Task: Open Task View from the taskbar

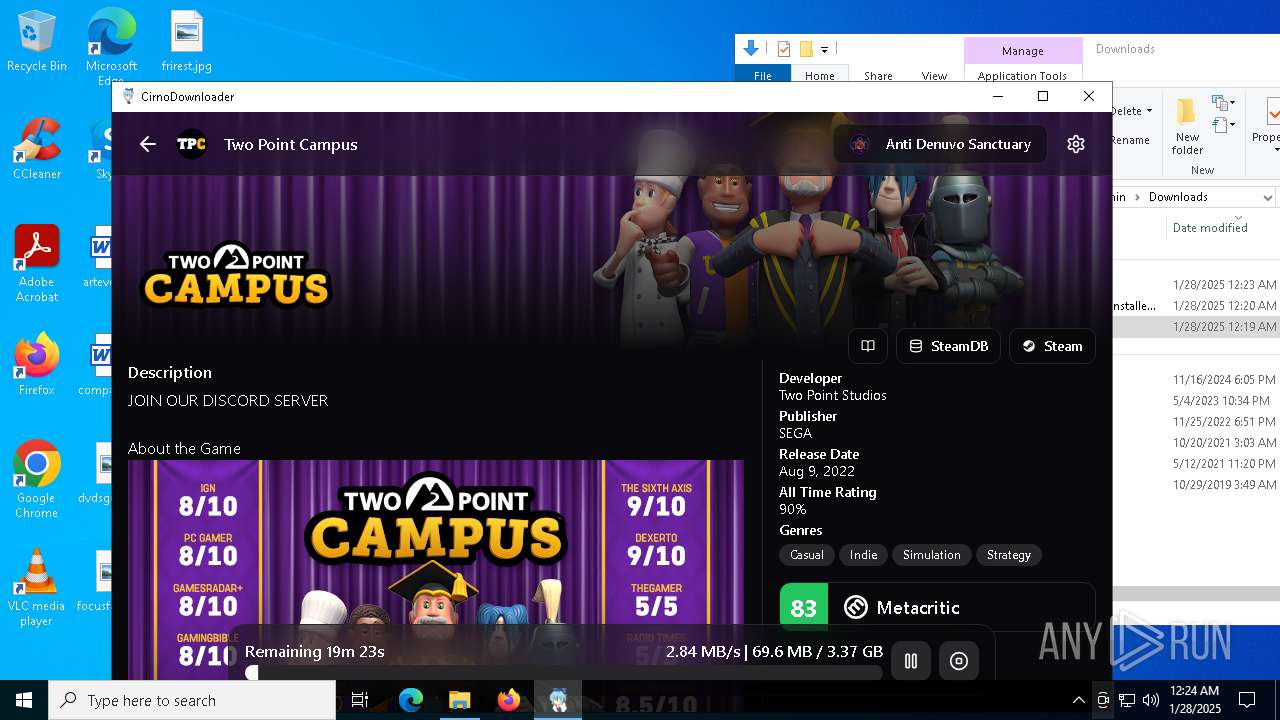Action: pyautogui.click(x=360, y=700)
